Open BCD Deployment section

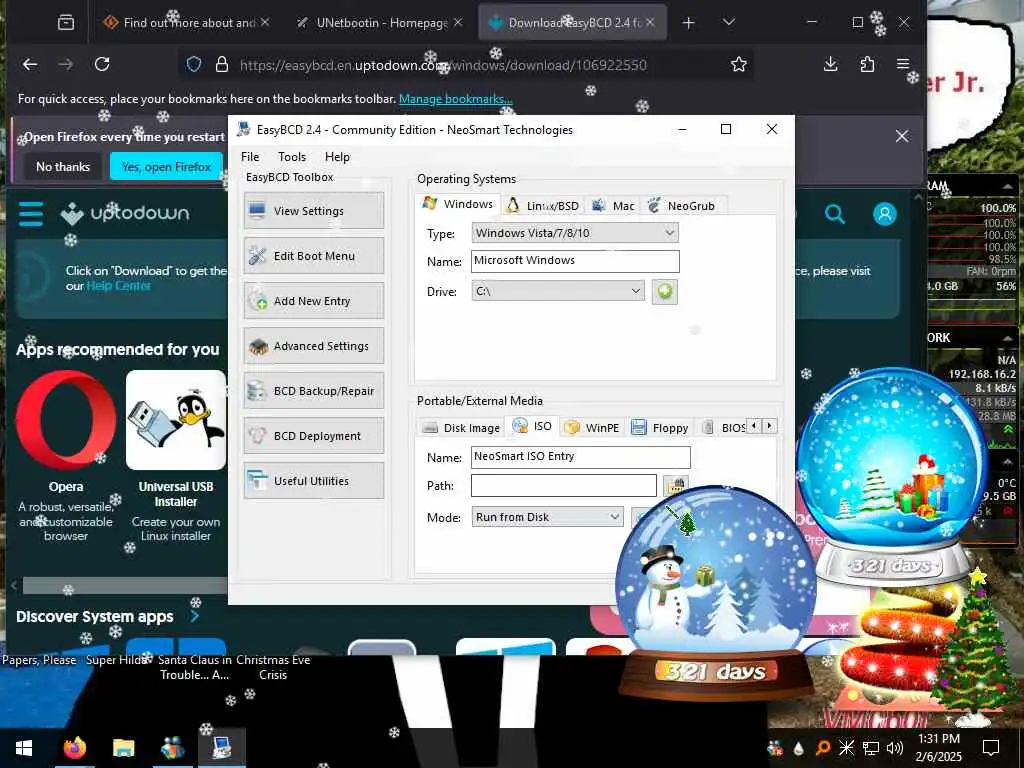(x=313, y=436)
